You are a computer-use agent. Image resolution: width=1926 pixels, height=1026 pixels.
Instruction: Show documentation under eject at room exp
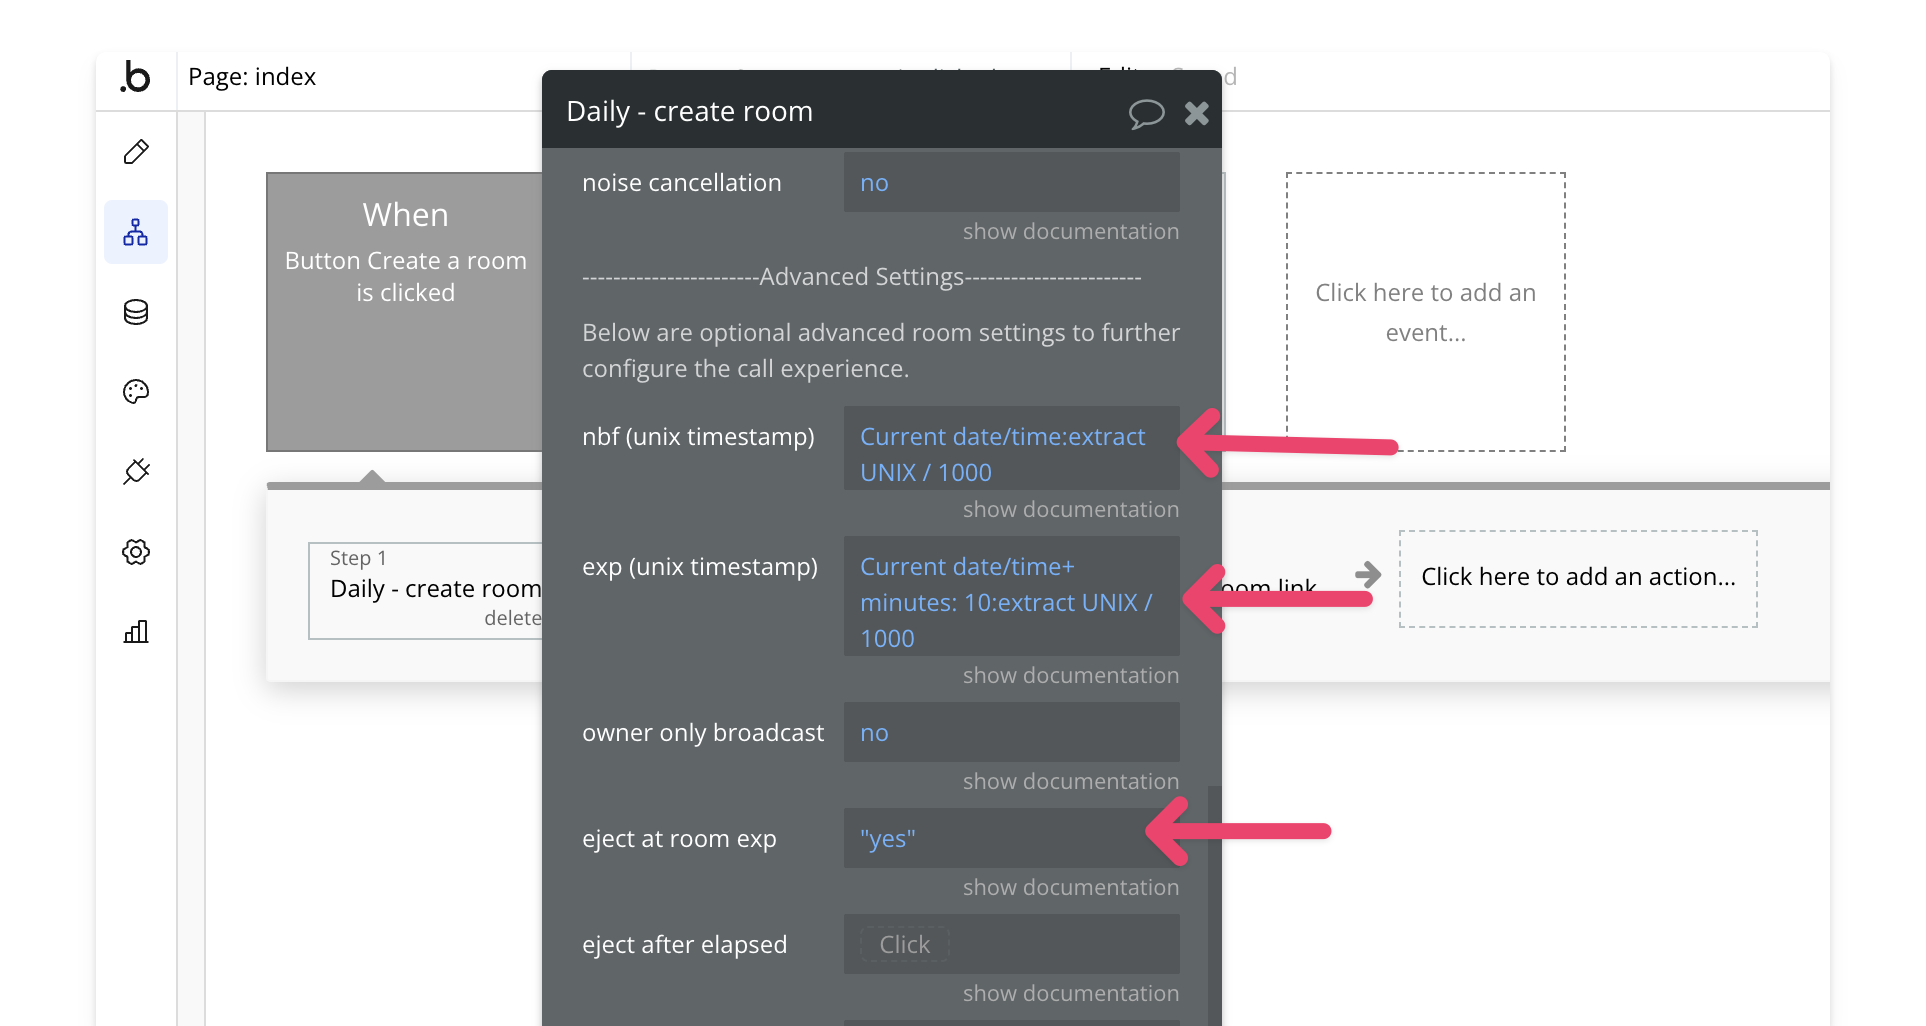[1071, 887]
